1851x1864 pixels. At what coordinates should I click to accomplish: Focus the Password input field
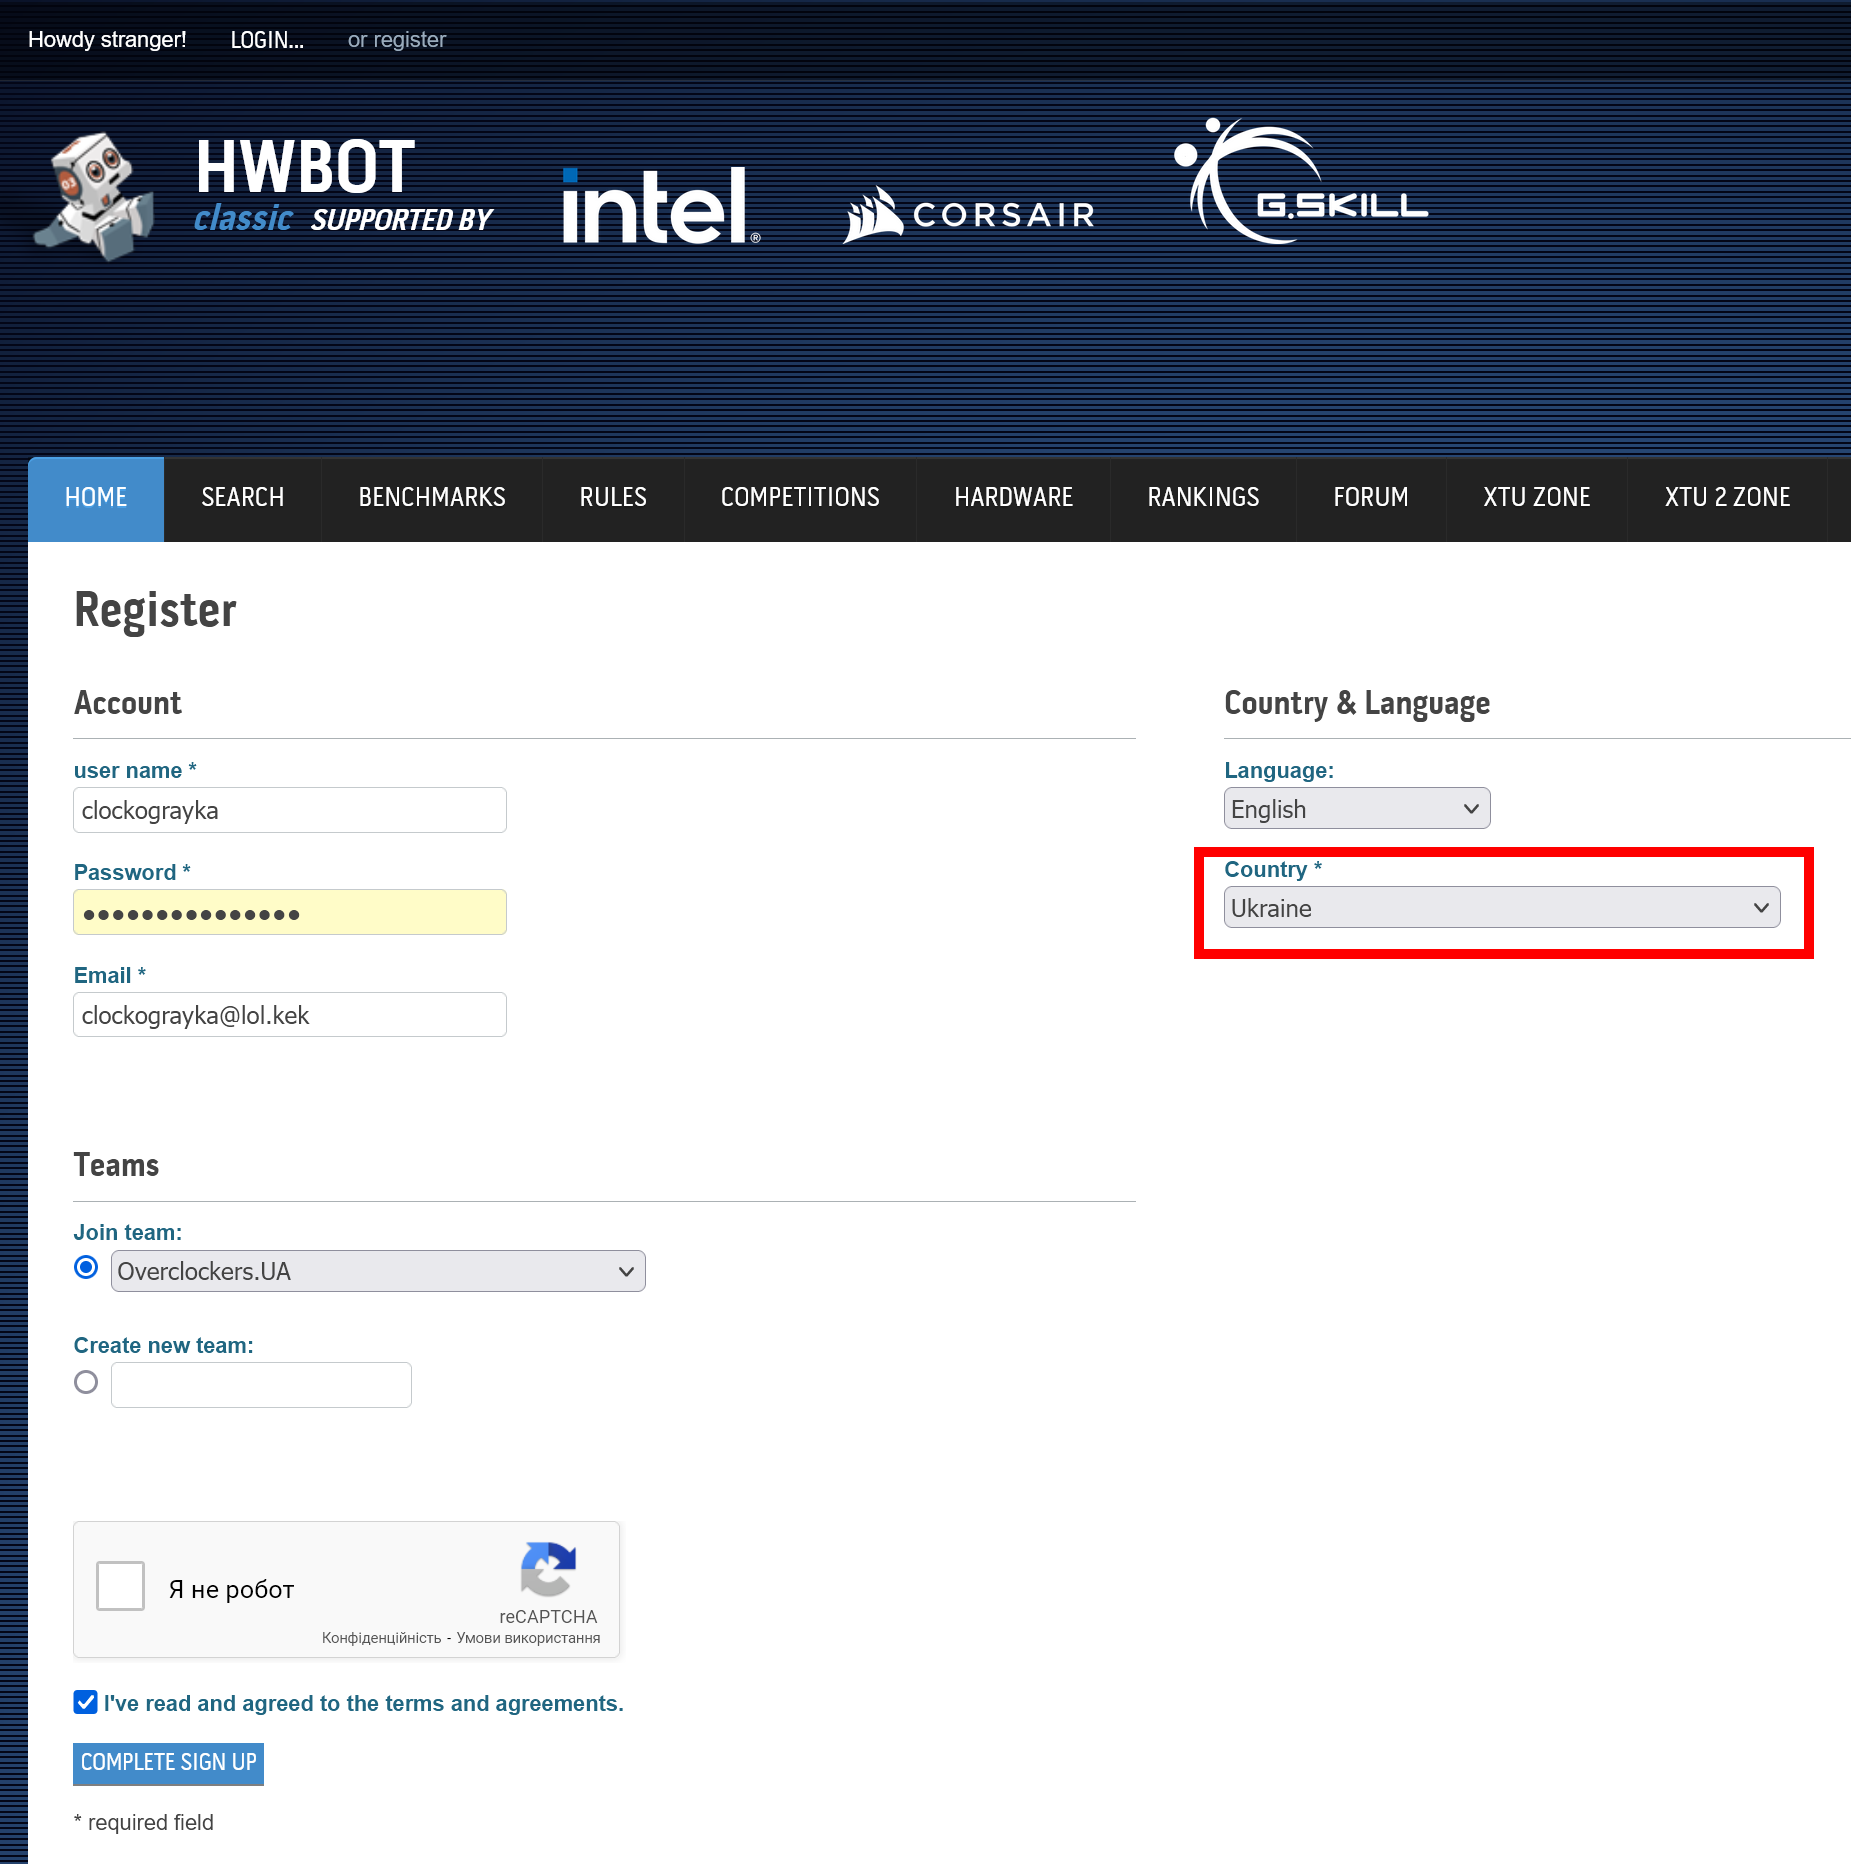coord(290,912)
